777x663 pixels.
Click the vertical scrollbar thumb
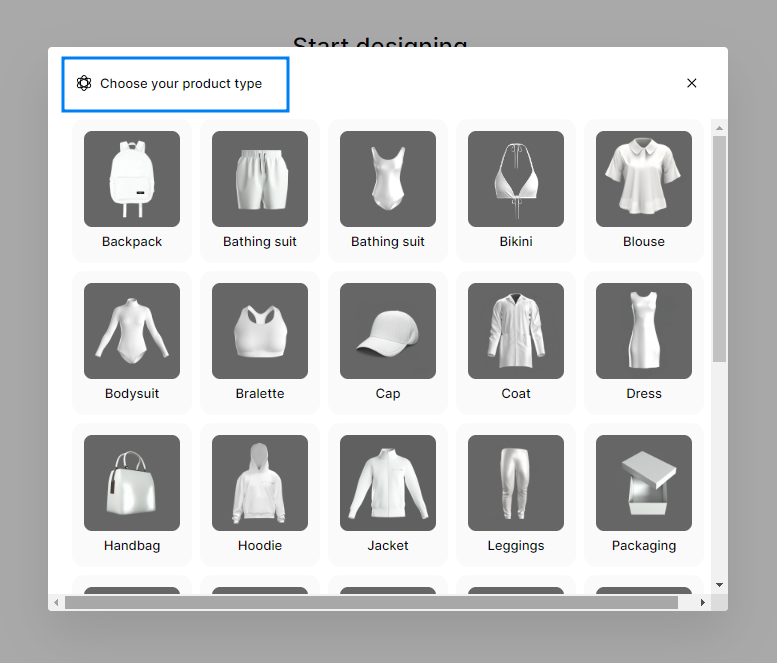pos(719,249)
